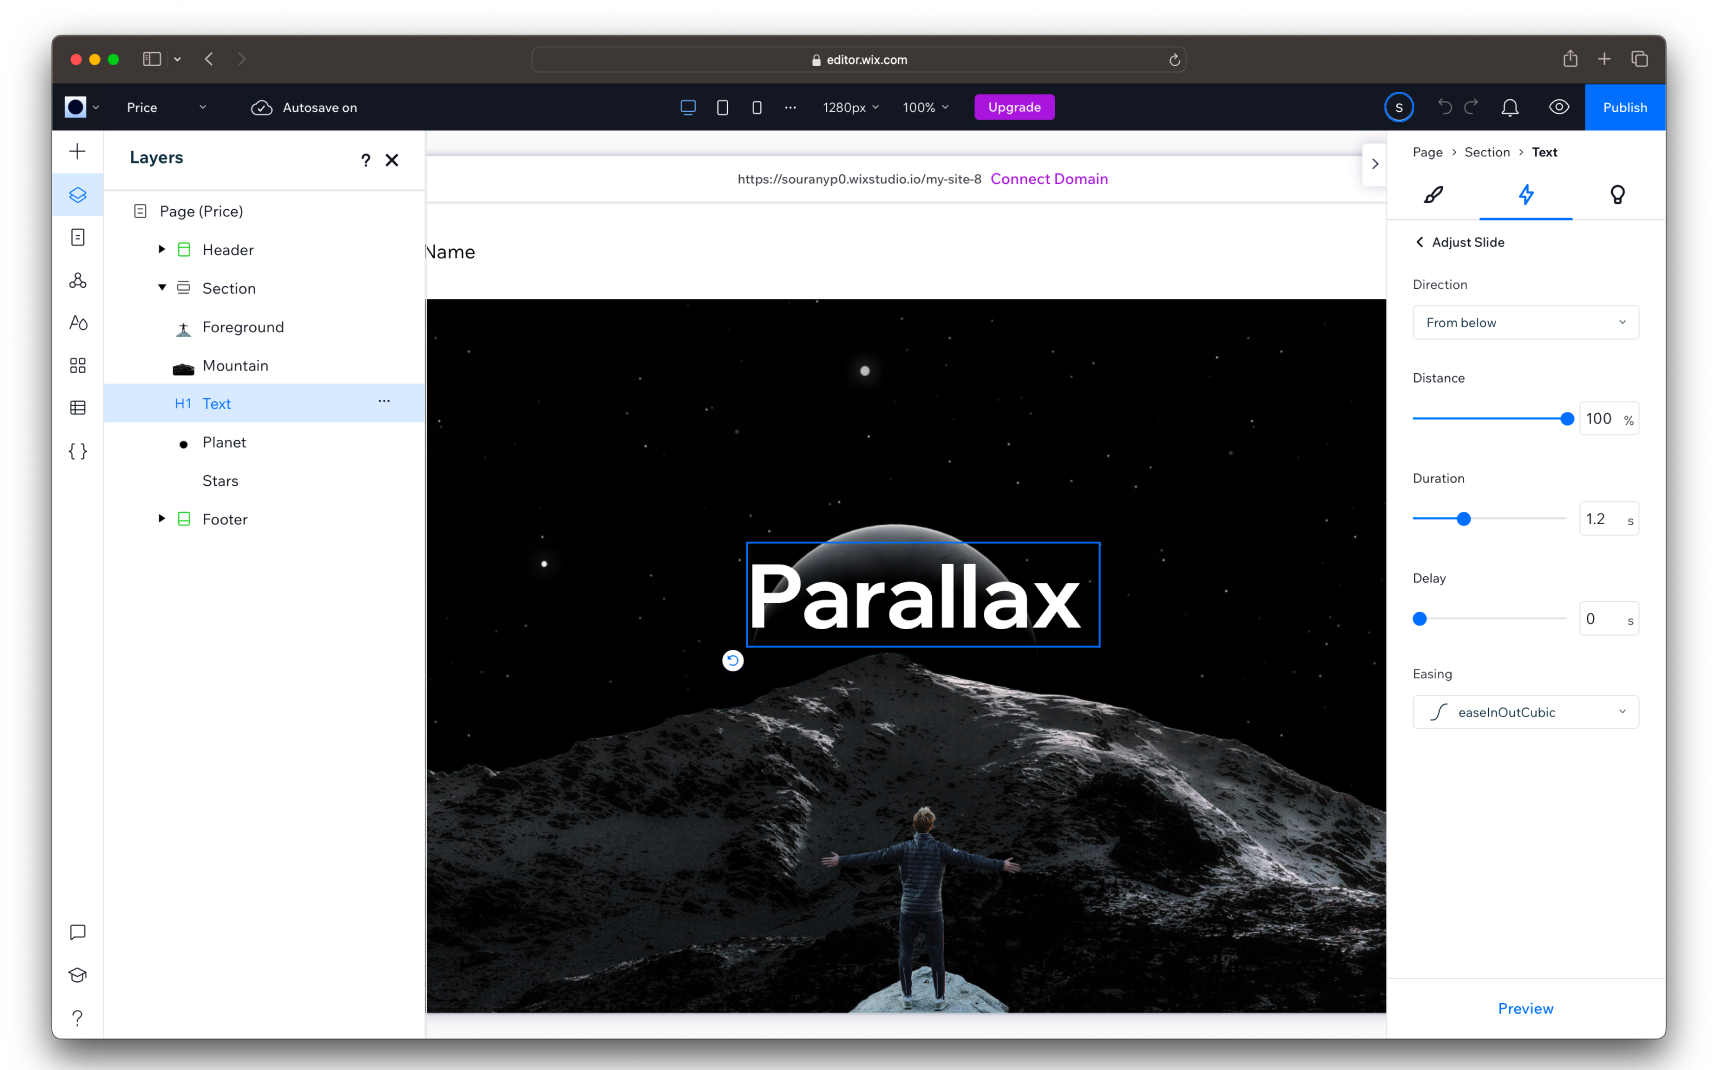
Task: Open the notifications bell
Action: (1510, 107)
